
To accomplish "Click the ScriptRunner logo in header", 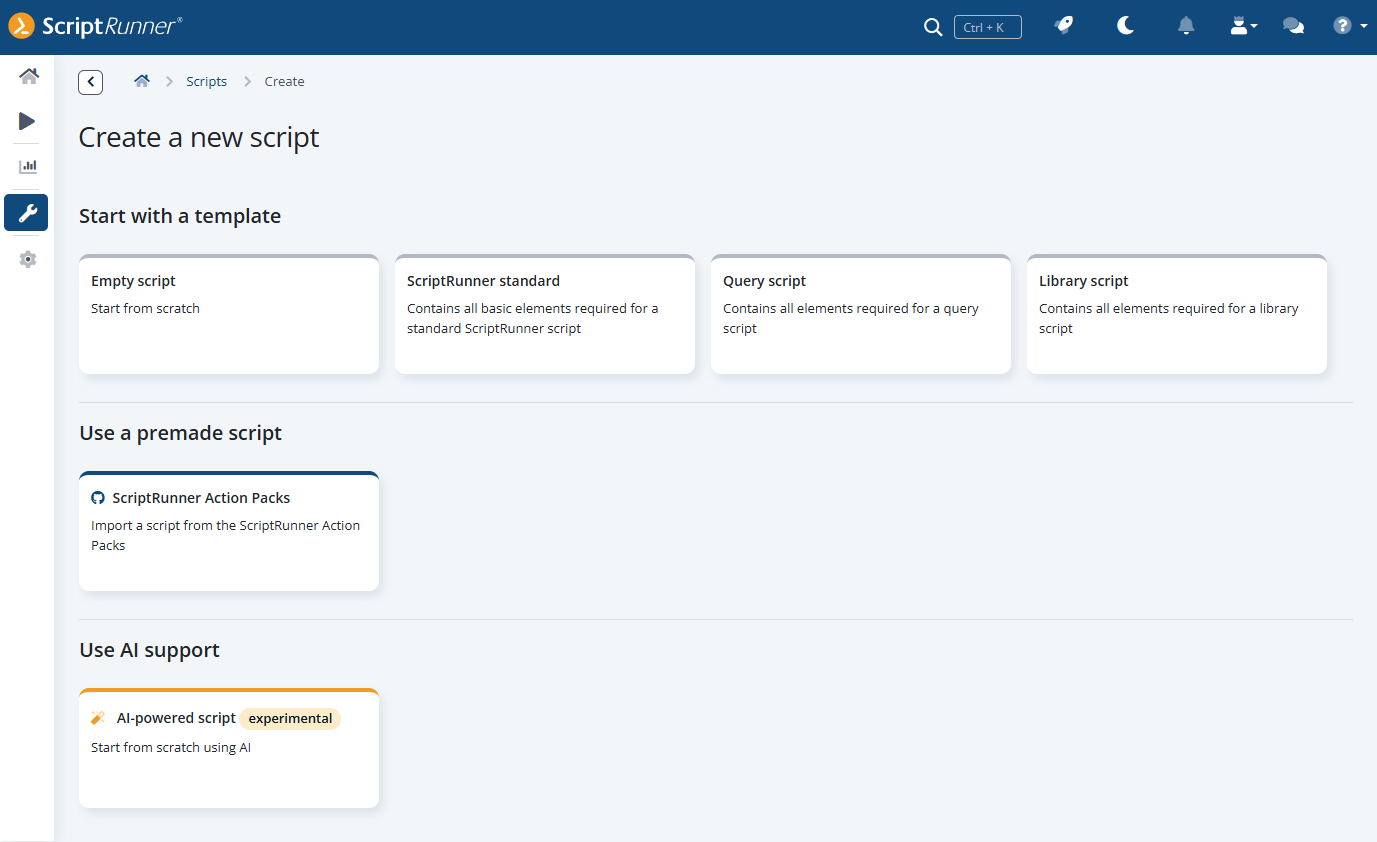I will [96, 27].
